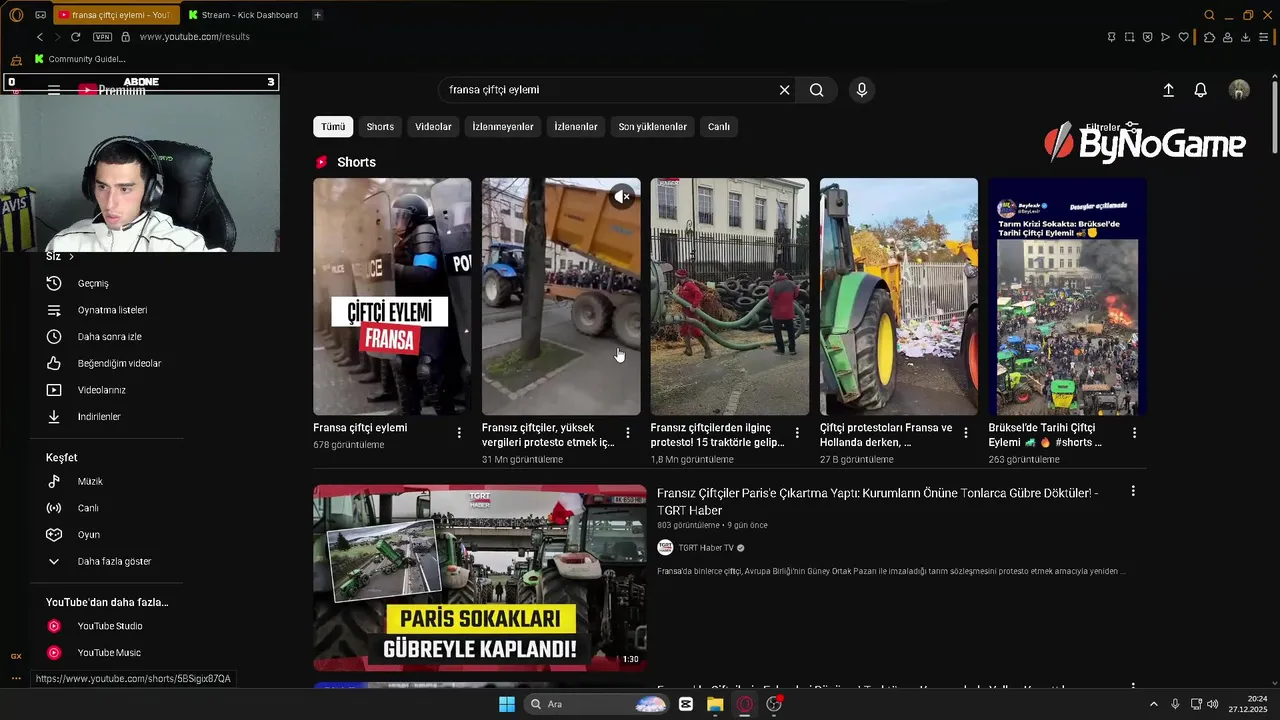Open options for Fransız çiftçiler, yüksek vergileri short
Screen dimensions: 1280x720
pos(628,433)
